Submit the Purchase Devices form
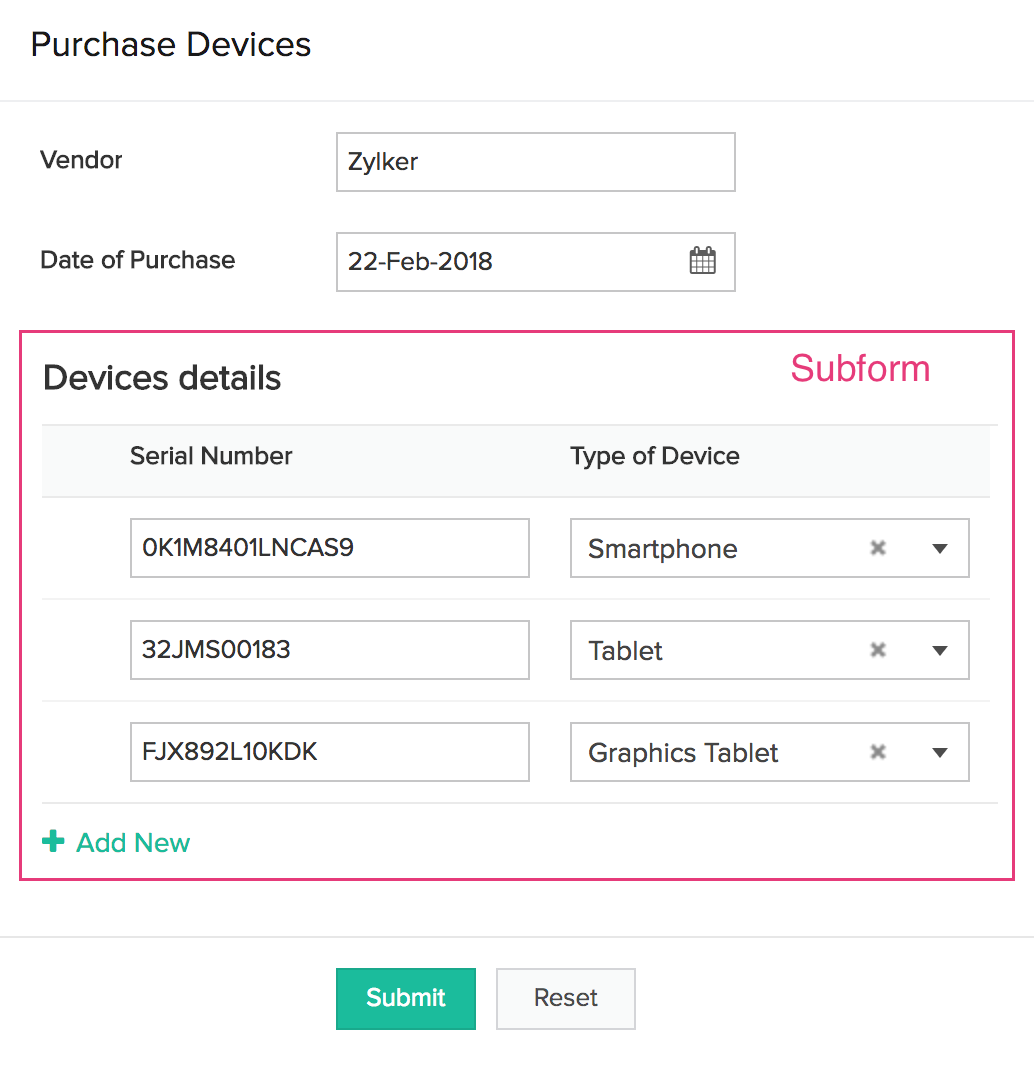The width and height of the screenshot is (1034, 1066). pos(405,998)
